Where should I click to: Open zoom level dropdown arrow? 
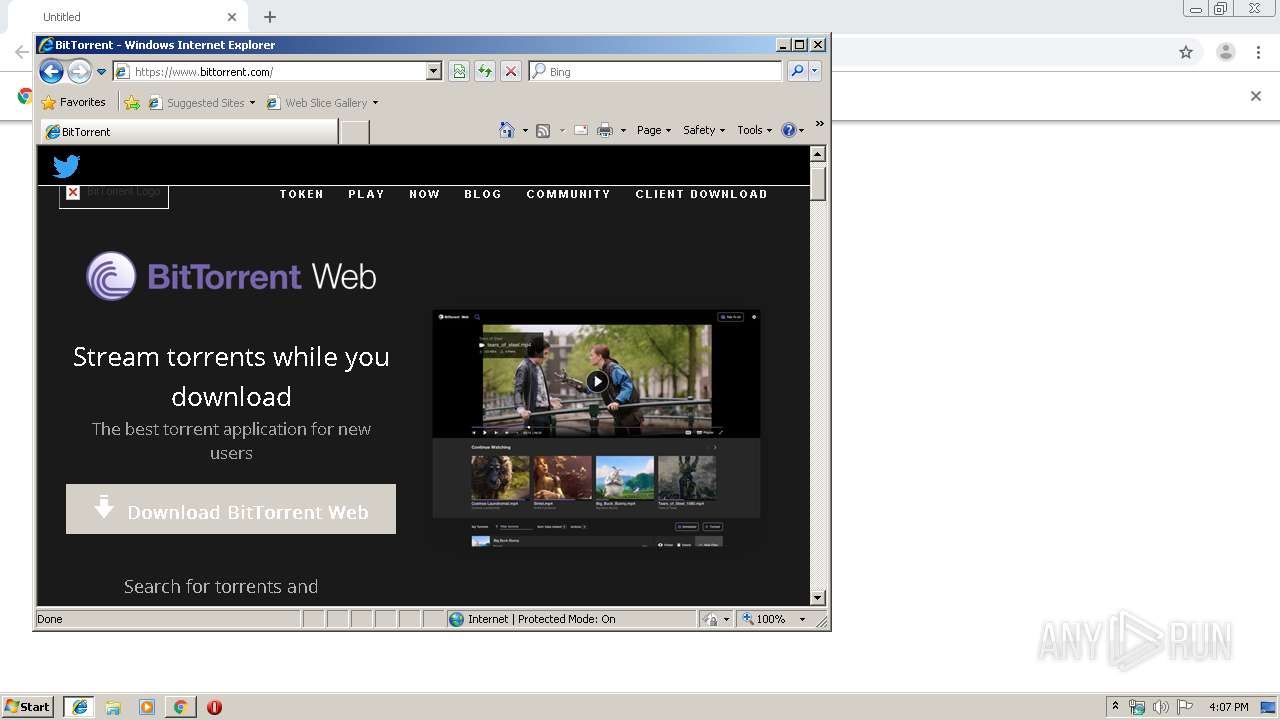pyautogui.click(x=802, y=619)
